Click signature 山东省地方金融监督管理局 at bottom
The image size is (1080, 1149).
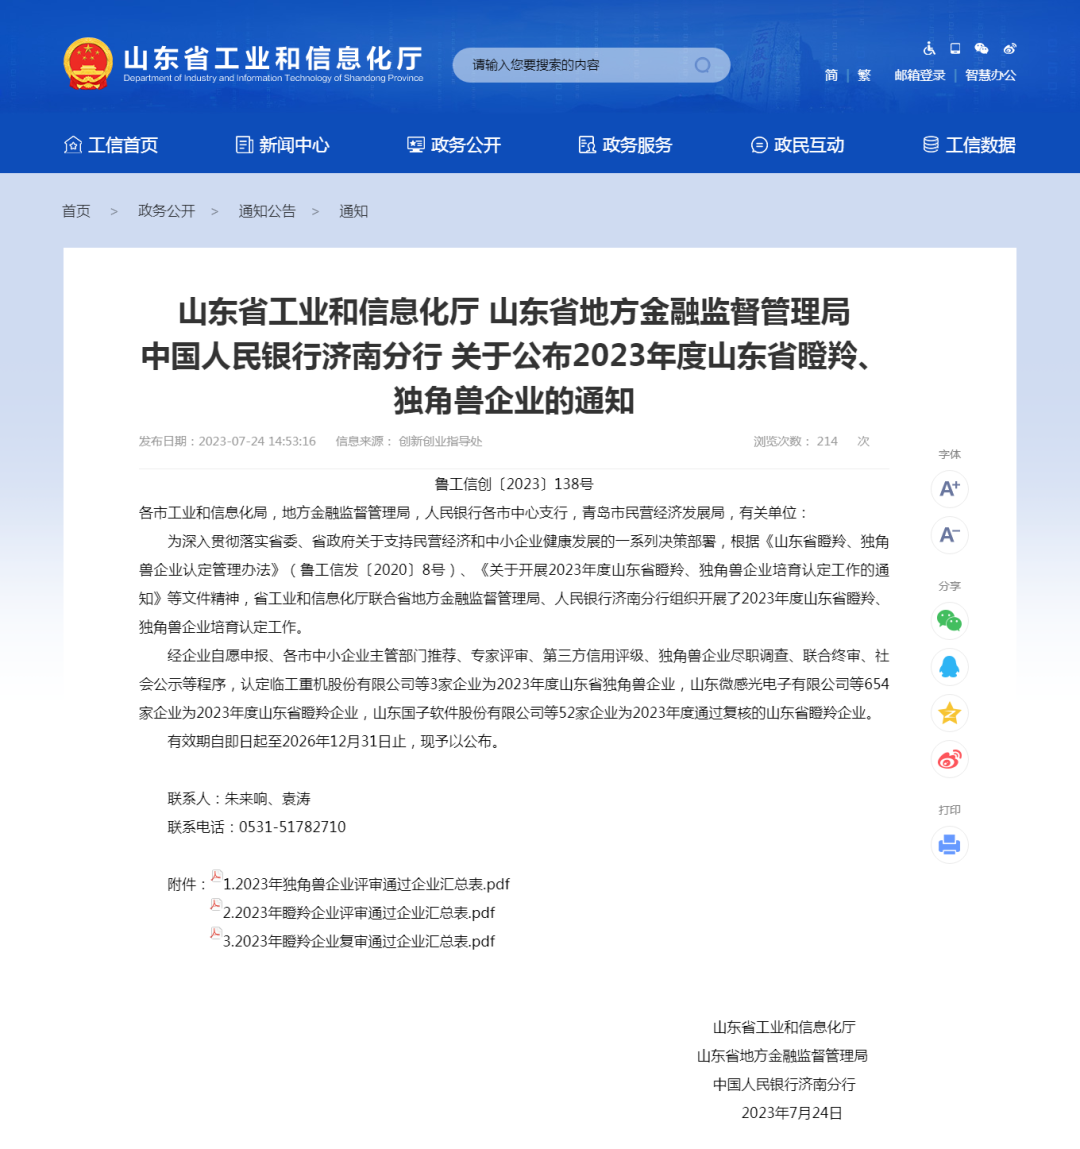(783, 1056)
